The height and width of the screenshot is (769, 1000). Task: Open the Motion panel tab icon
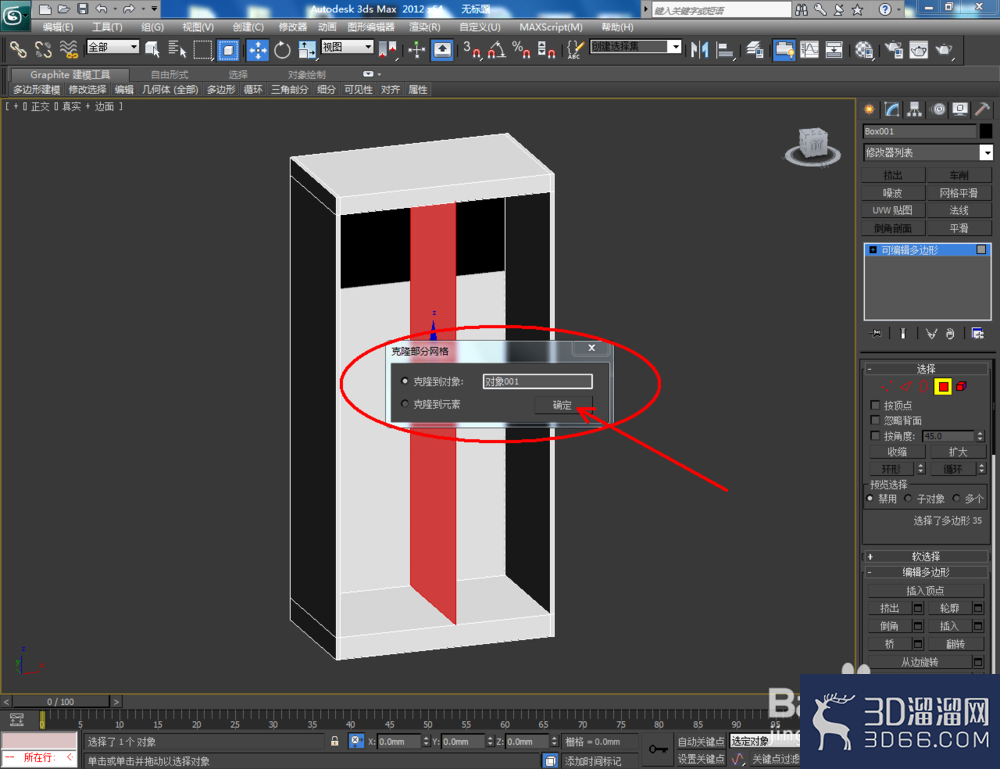tap(938, 110)
